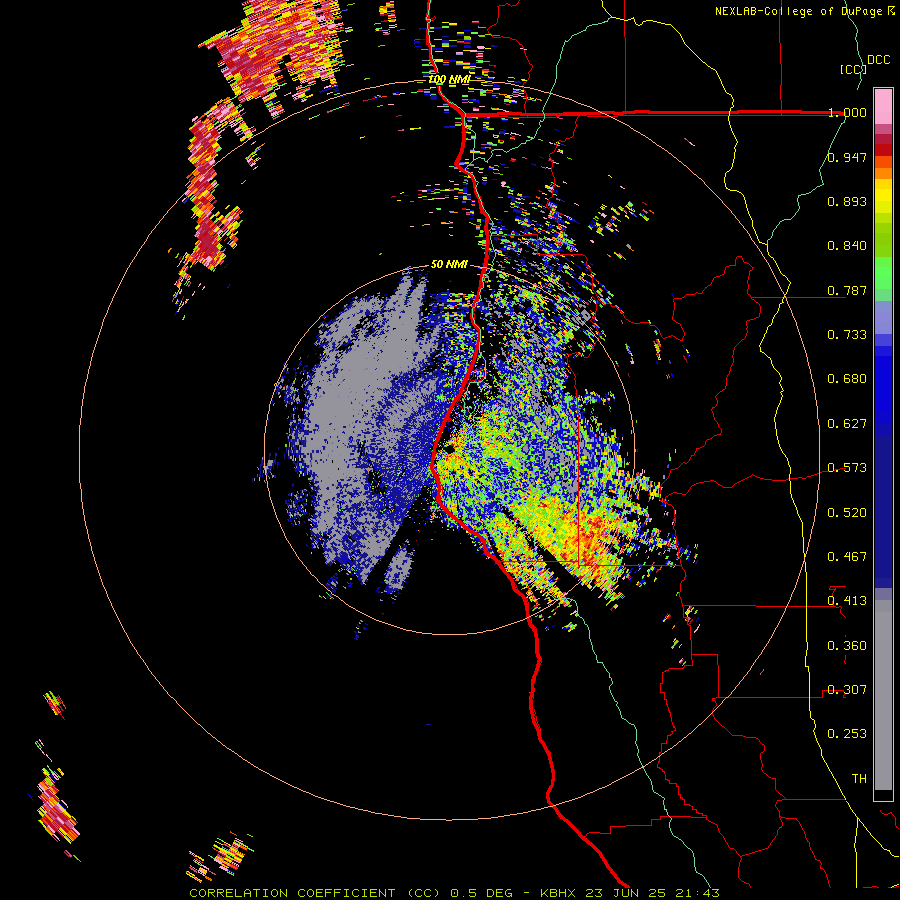Click the 100 NMI range ring label
Viewport: 900px width, 900px height.
[x=449, y=79]
